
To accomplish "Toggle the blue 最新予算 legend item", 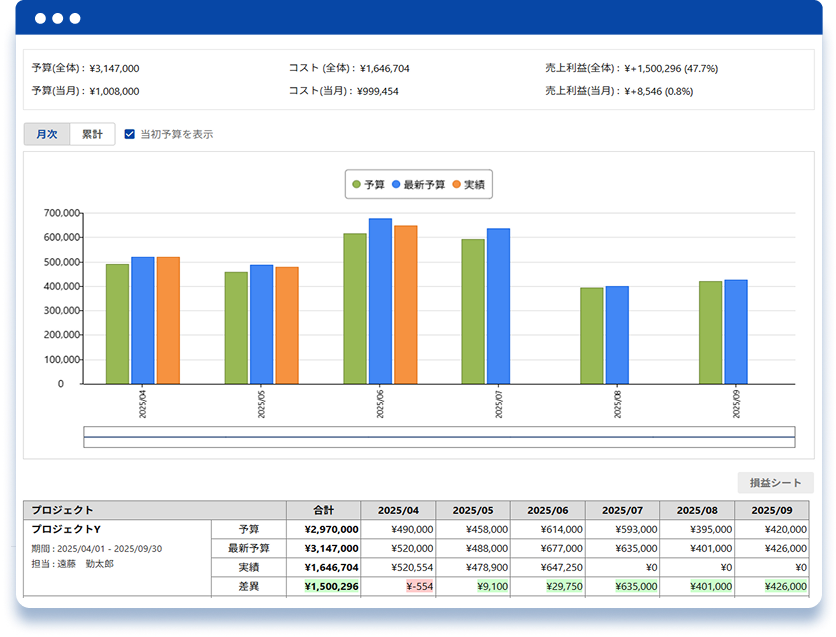I will coord(419,185).
